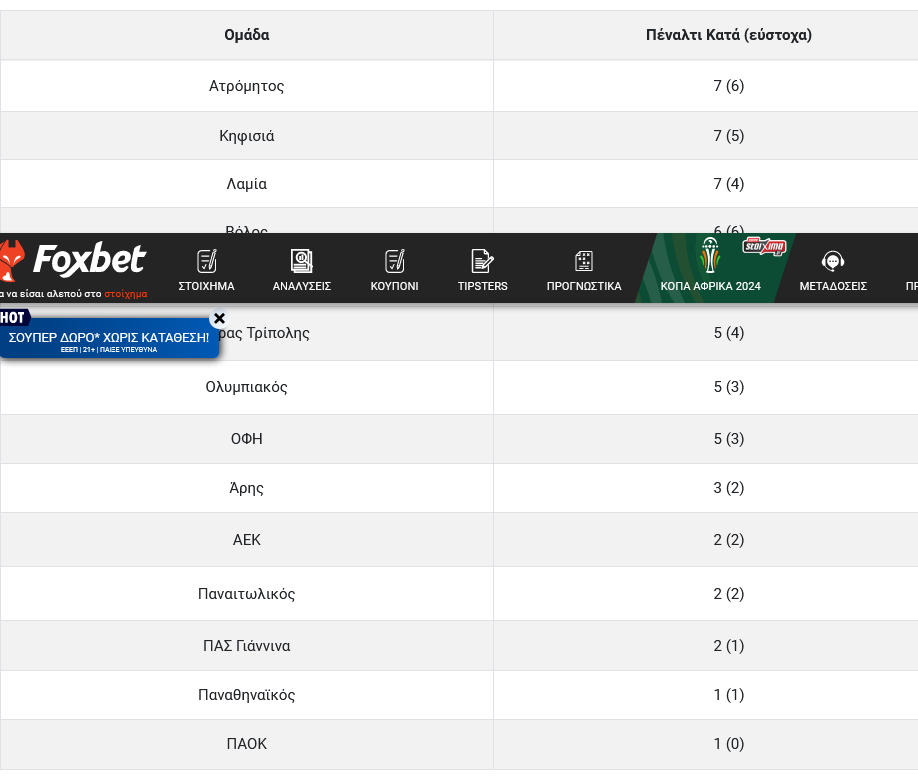Click the 3 (2) value for Άρης

[729, 488]
